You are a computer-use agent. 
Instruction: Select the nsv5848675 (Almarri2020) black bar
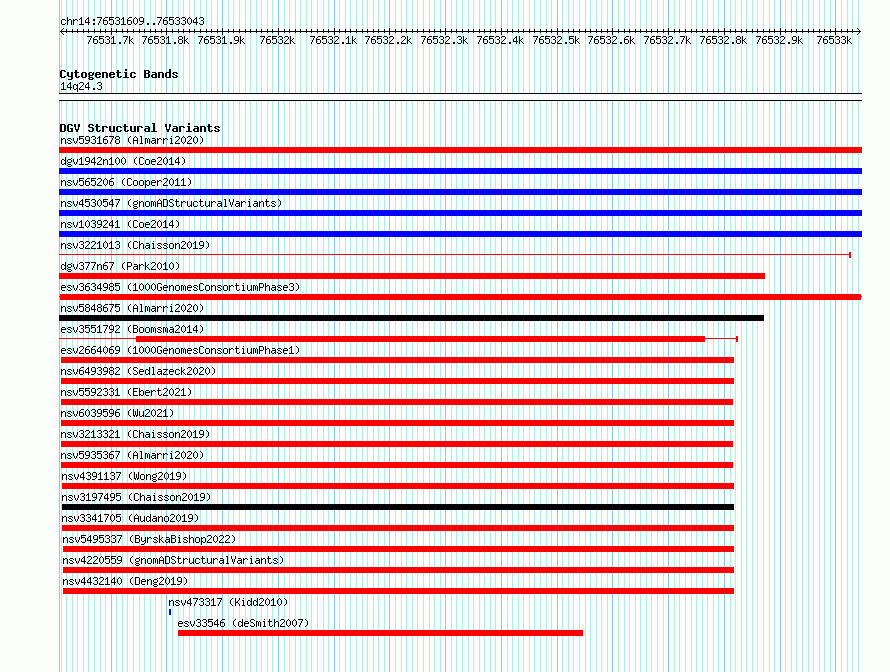click(x=412, y=318)
